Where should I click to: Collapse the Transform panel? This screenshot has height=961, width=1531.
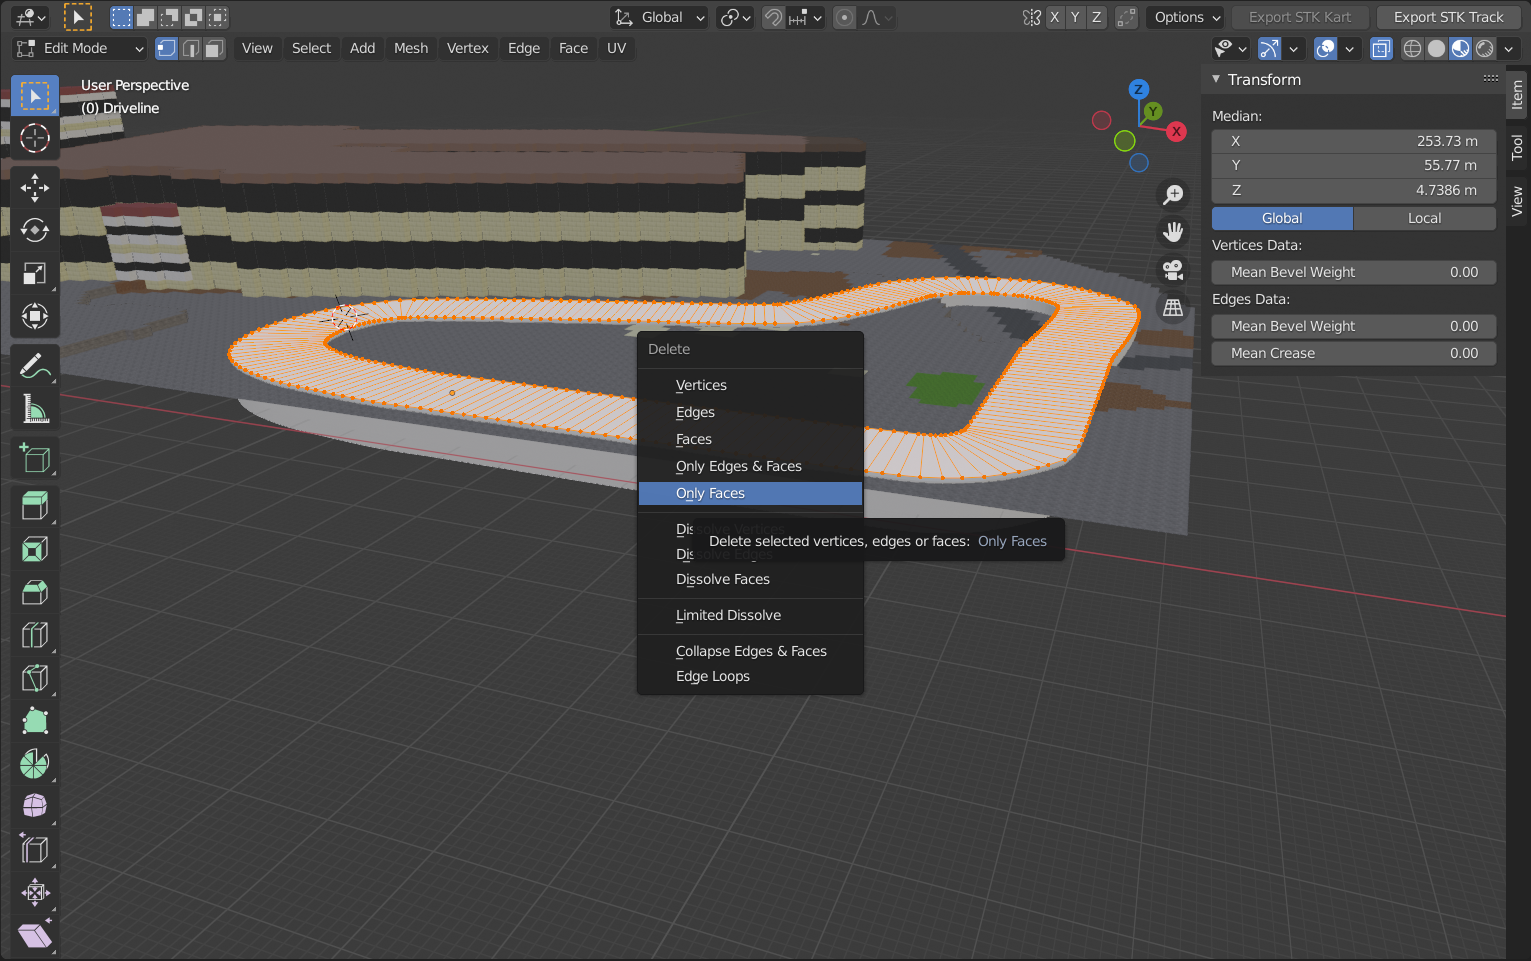pos(1217,80)
